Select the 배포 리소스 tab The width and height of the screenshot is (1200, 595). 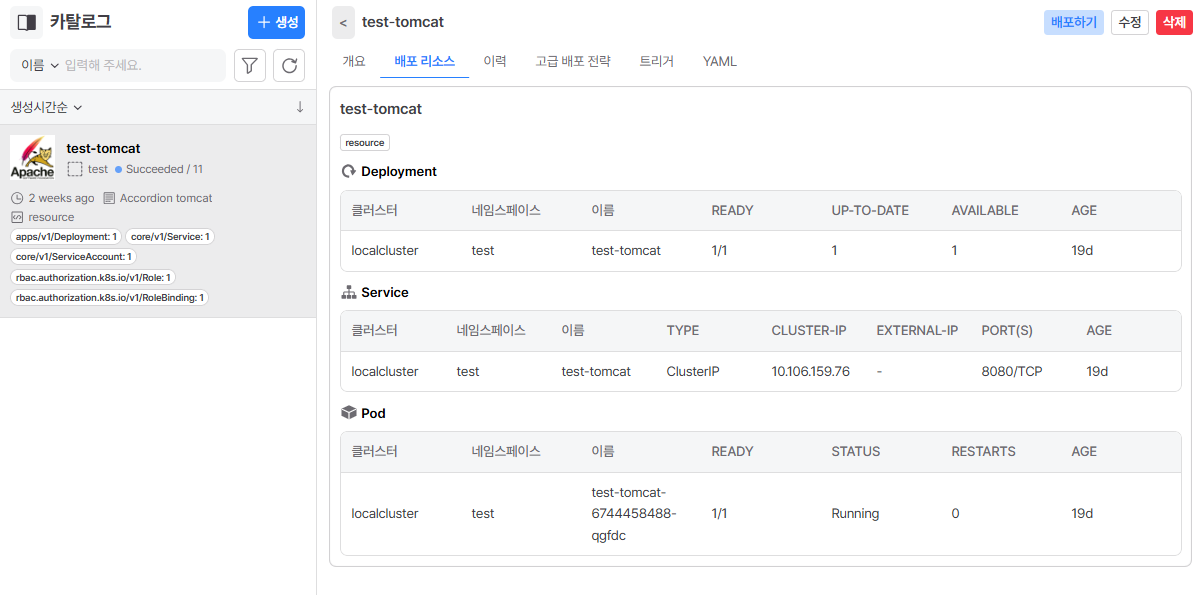[425, 61]
